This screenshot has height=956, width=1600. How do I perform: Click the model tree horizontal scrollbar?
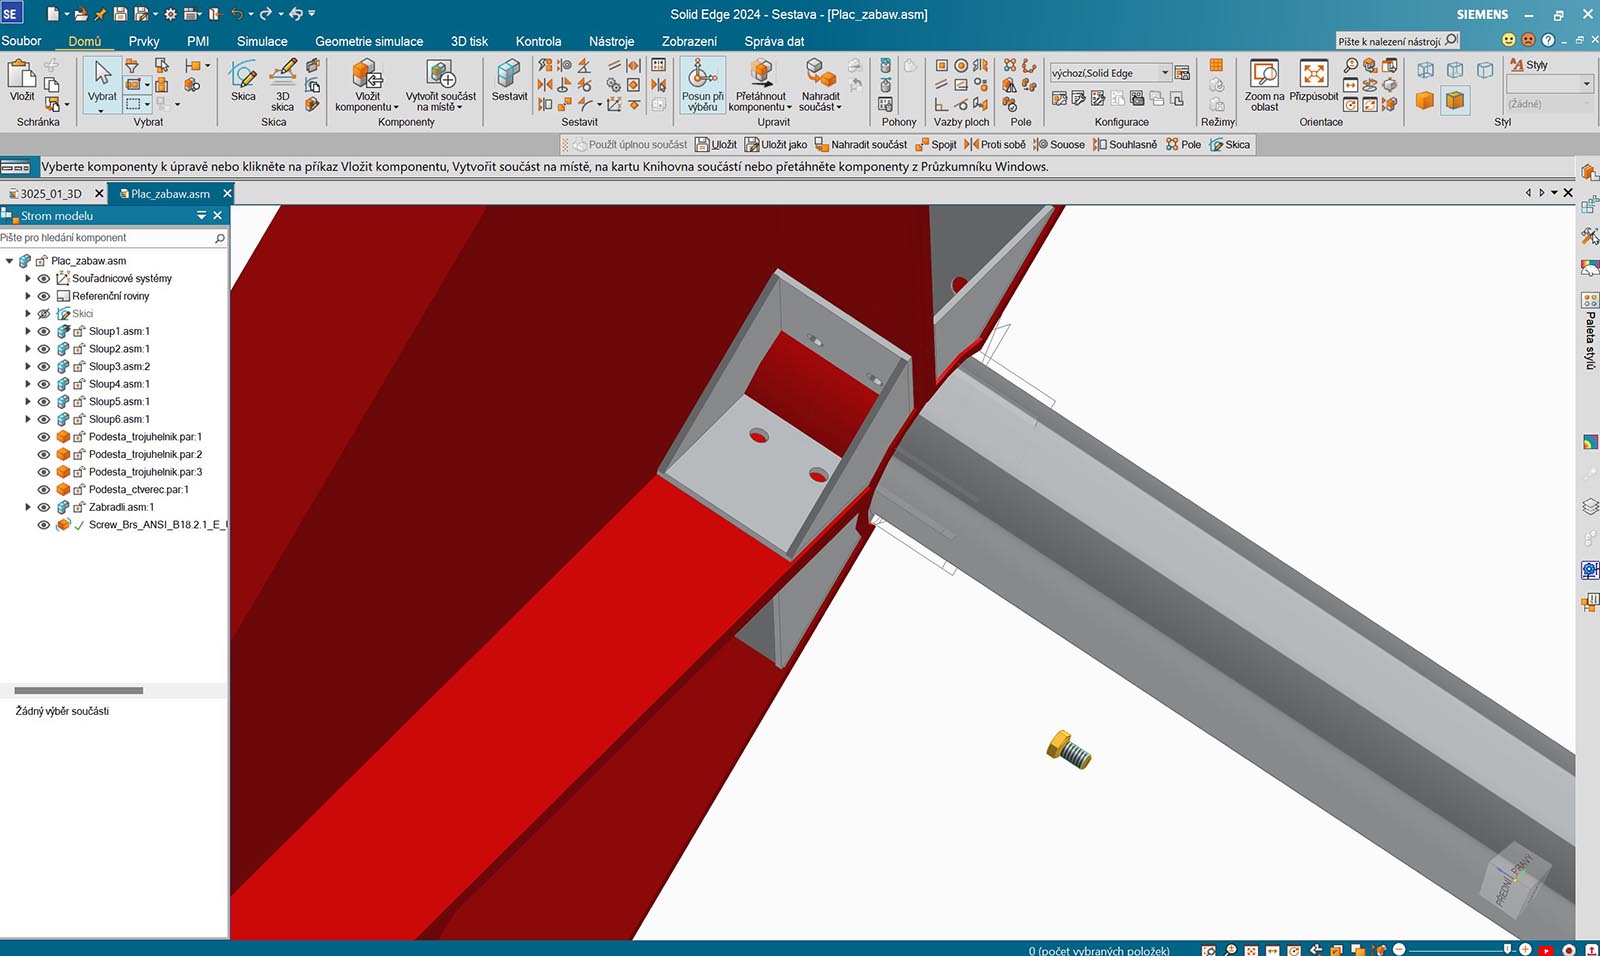(x=78, y=690)
